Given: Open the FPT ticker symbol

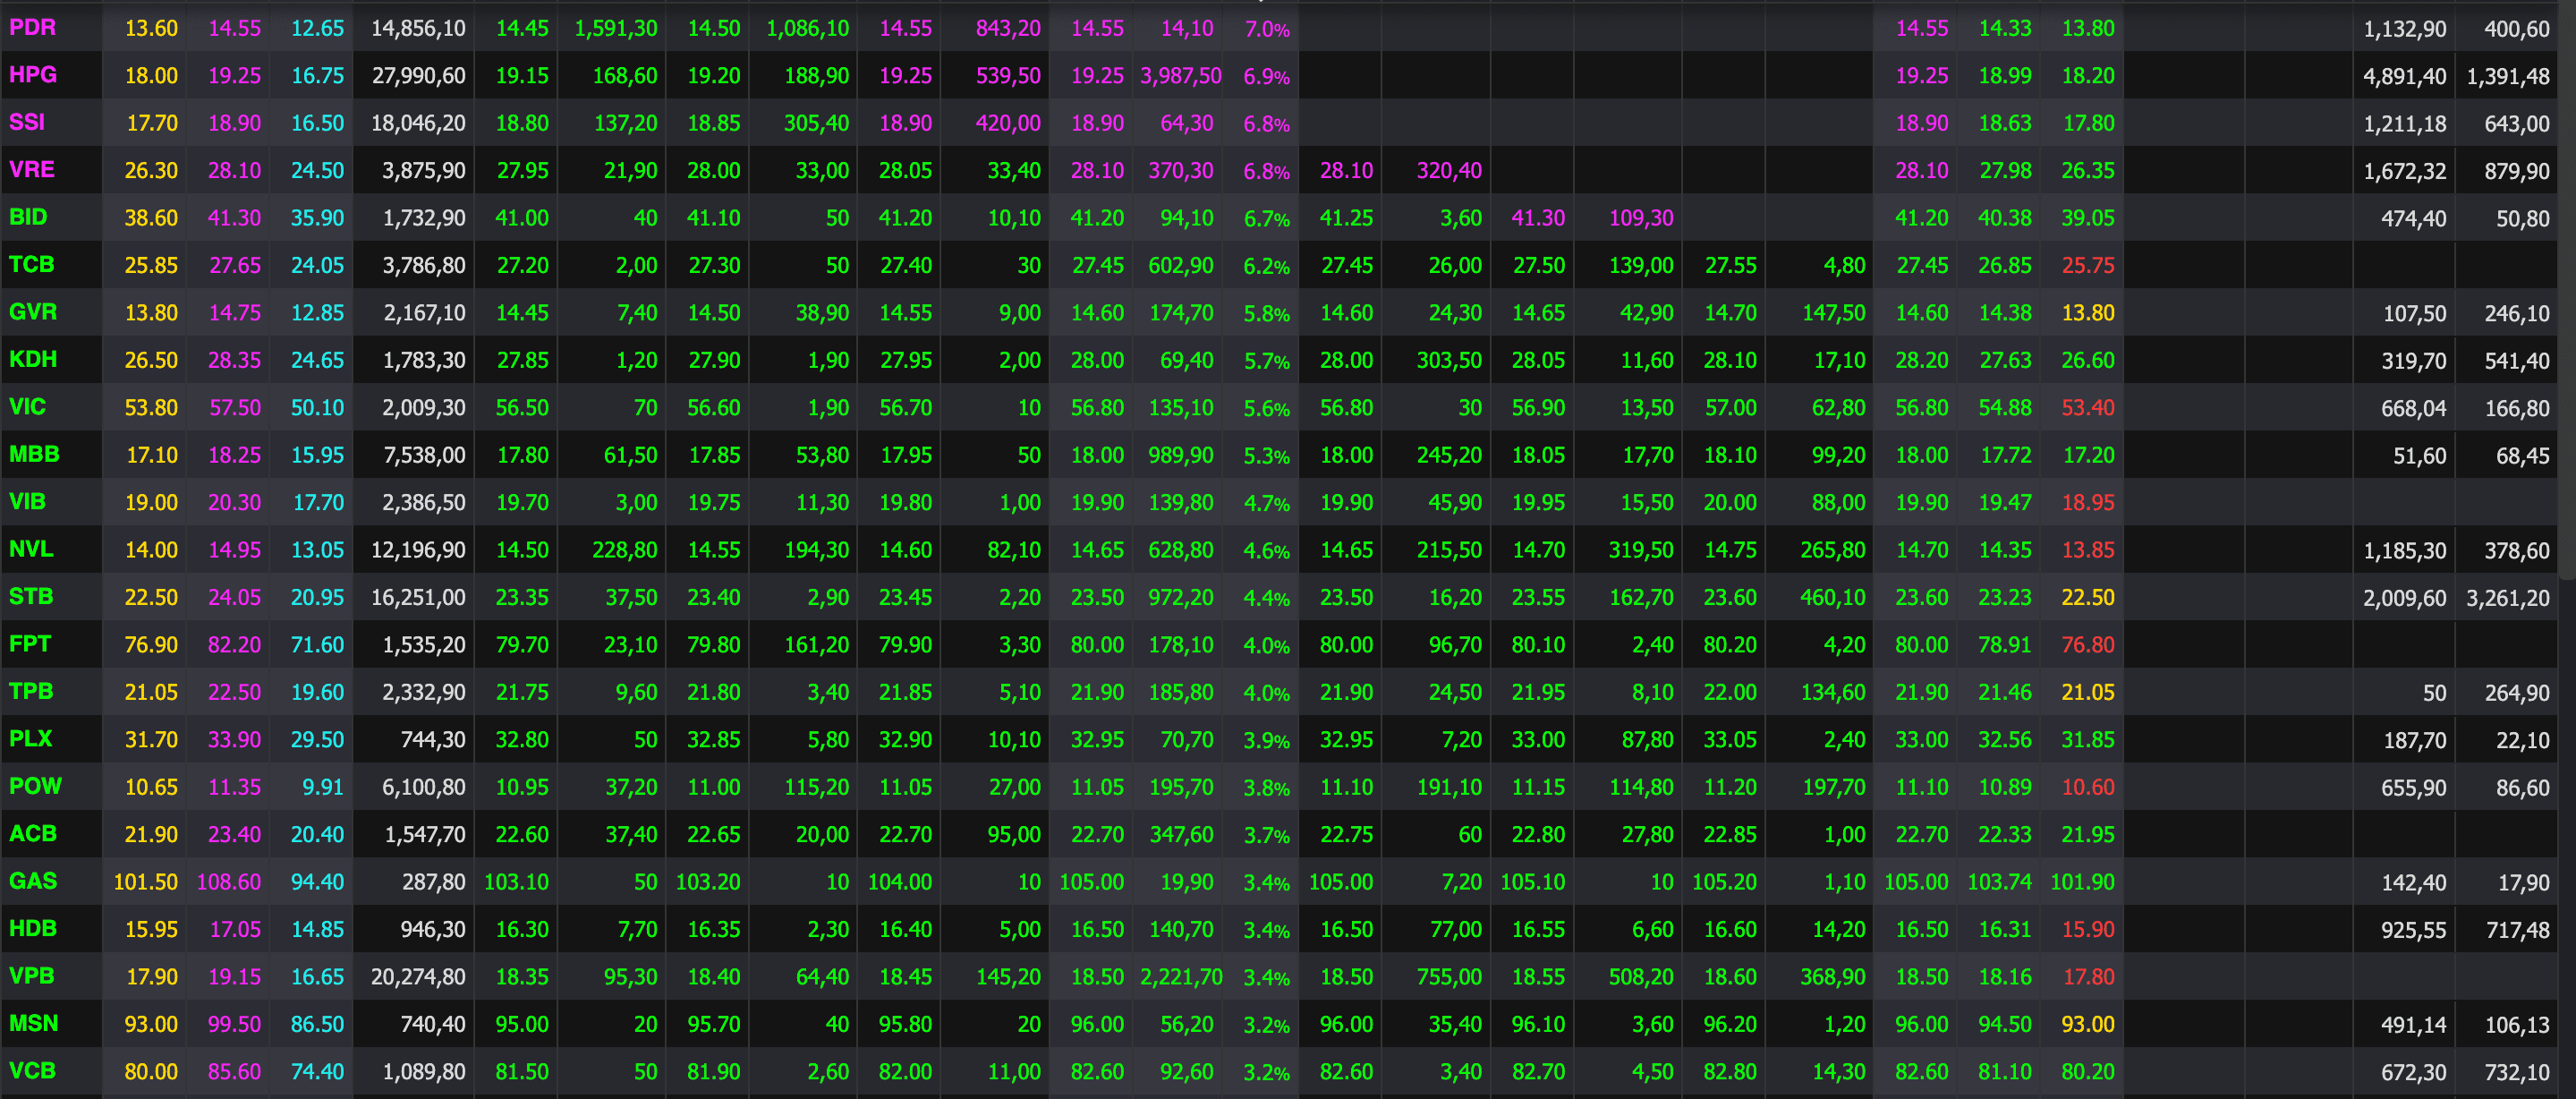Looking at the screenshot, I should pyautogui.click(x=30, y=644).
